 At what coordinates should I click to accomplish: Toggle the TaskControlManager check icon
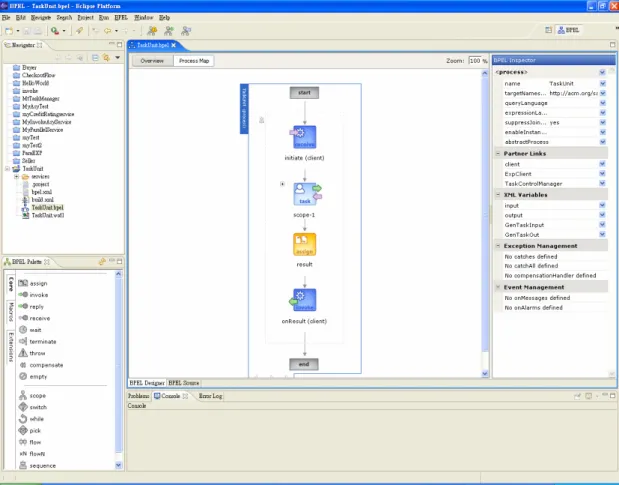pyautogui.click(x=602, y=183)
